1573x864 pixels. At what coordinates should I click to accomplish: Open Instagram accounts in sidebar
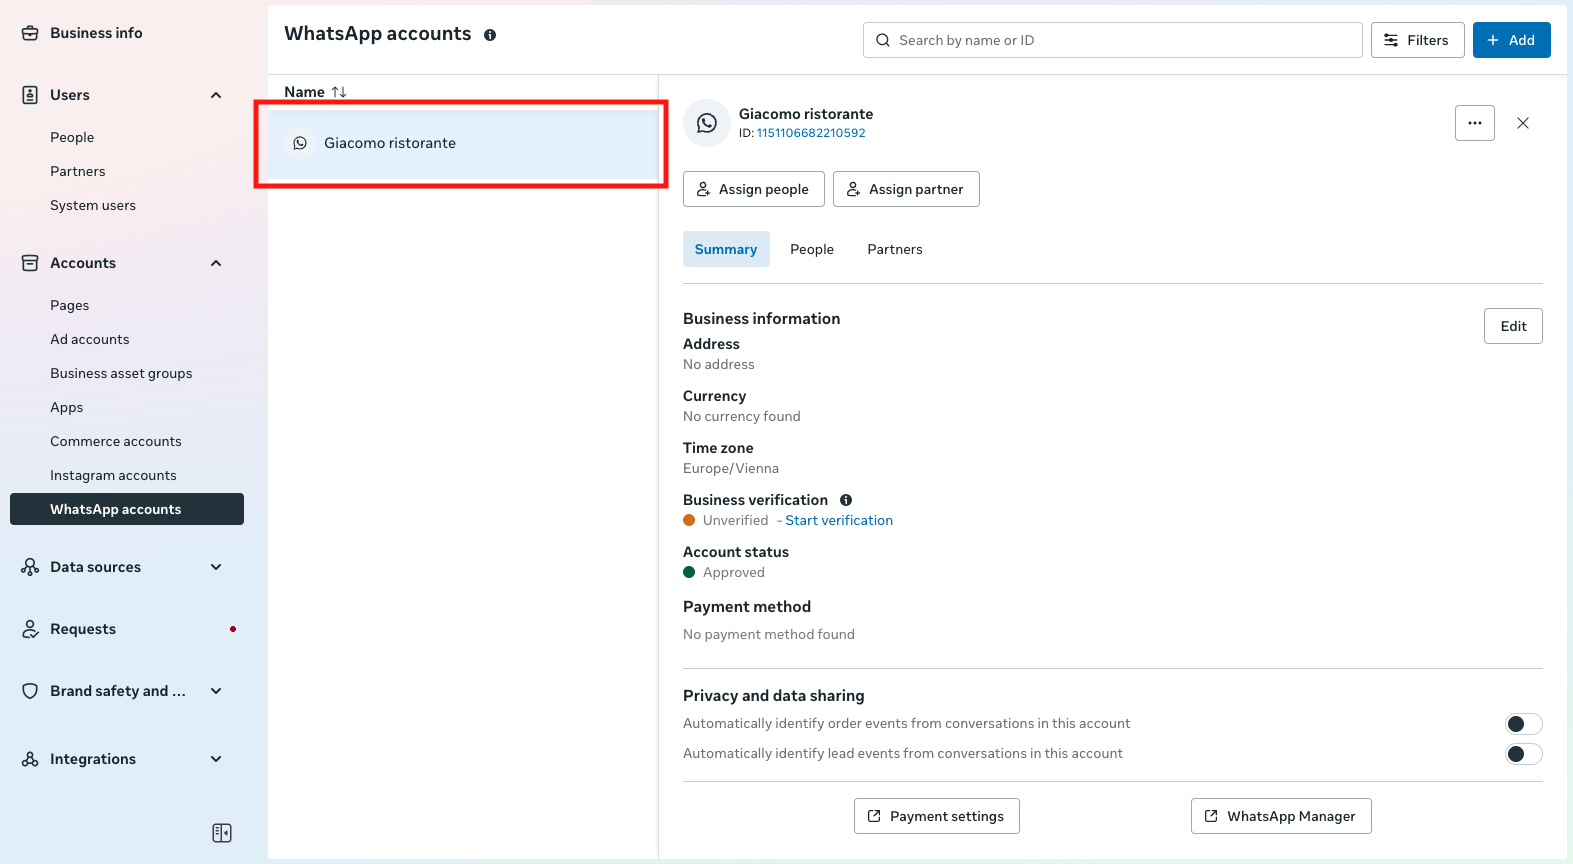pyautogui.click(x=113, y=475)
